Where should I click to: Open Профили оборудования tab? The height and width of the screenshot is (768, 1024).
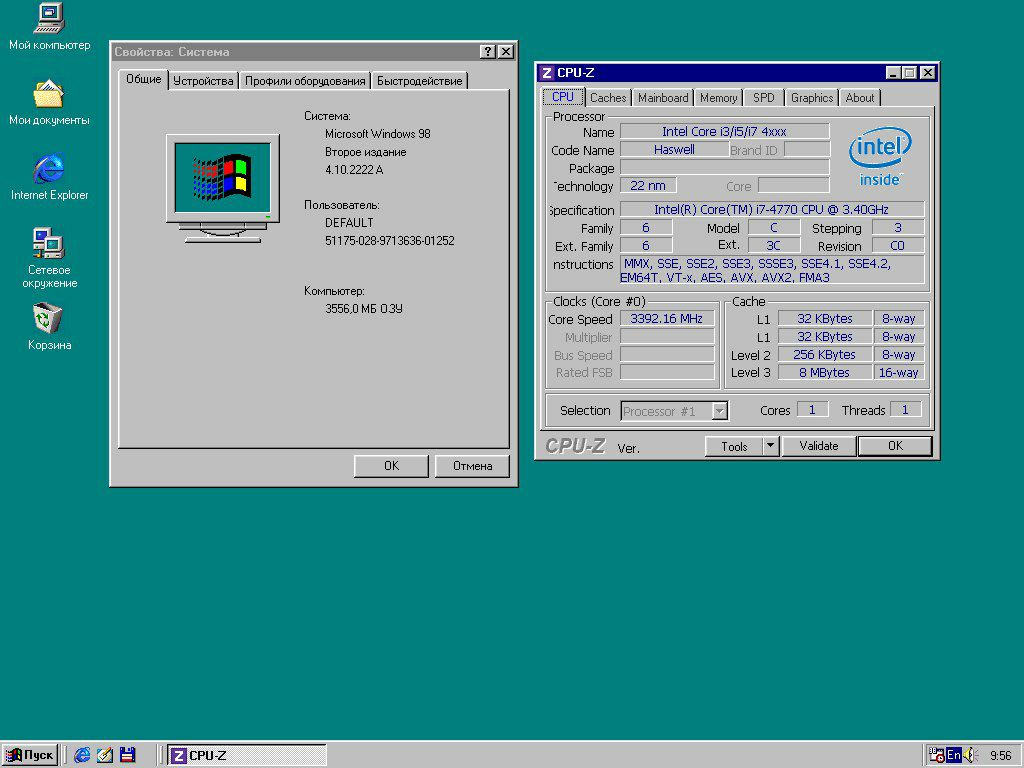tap(305, 81)
